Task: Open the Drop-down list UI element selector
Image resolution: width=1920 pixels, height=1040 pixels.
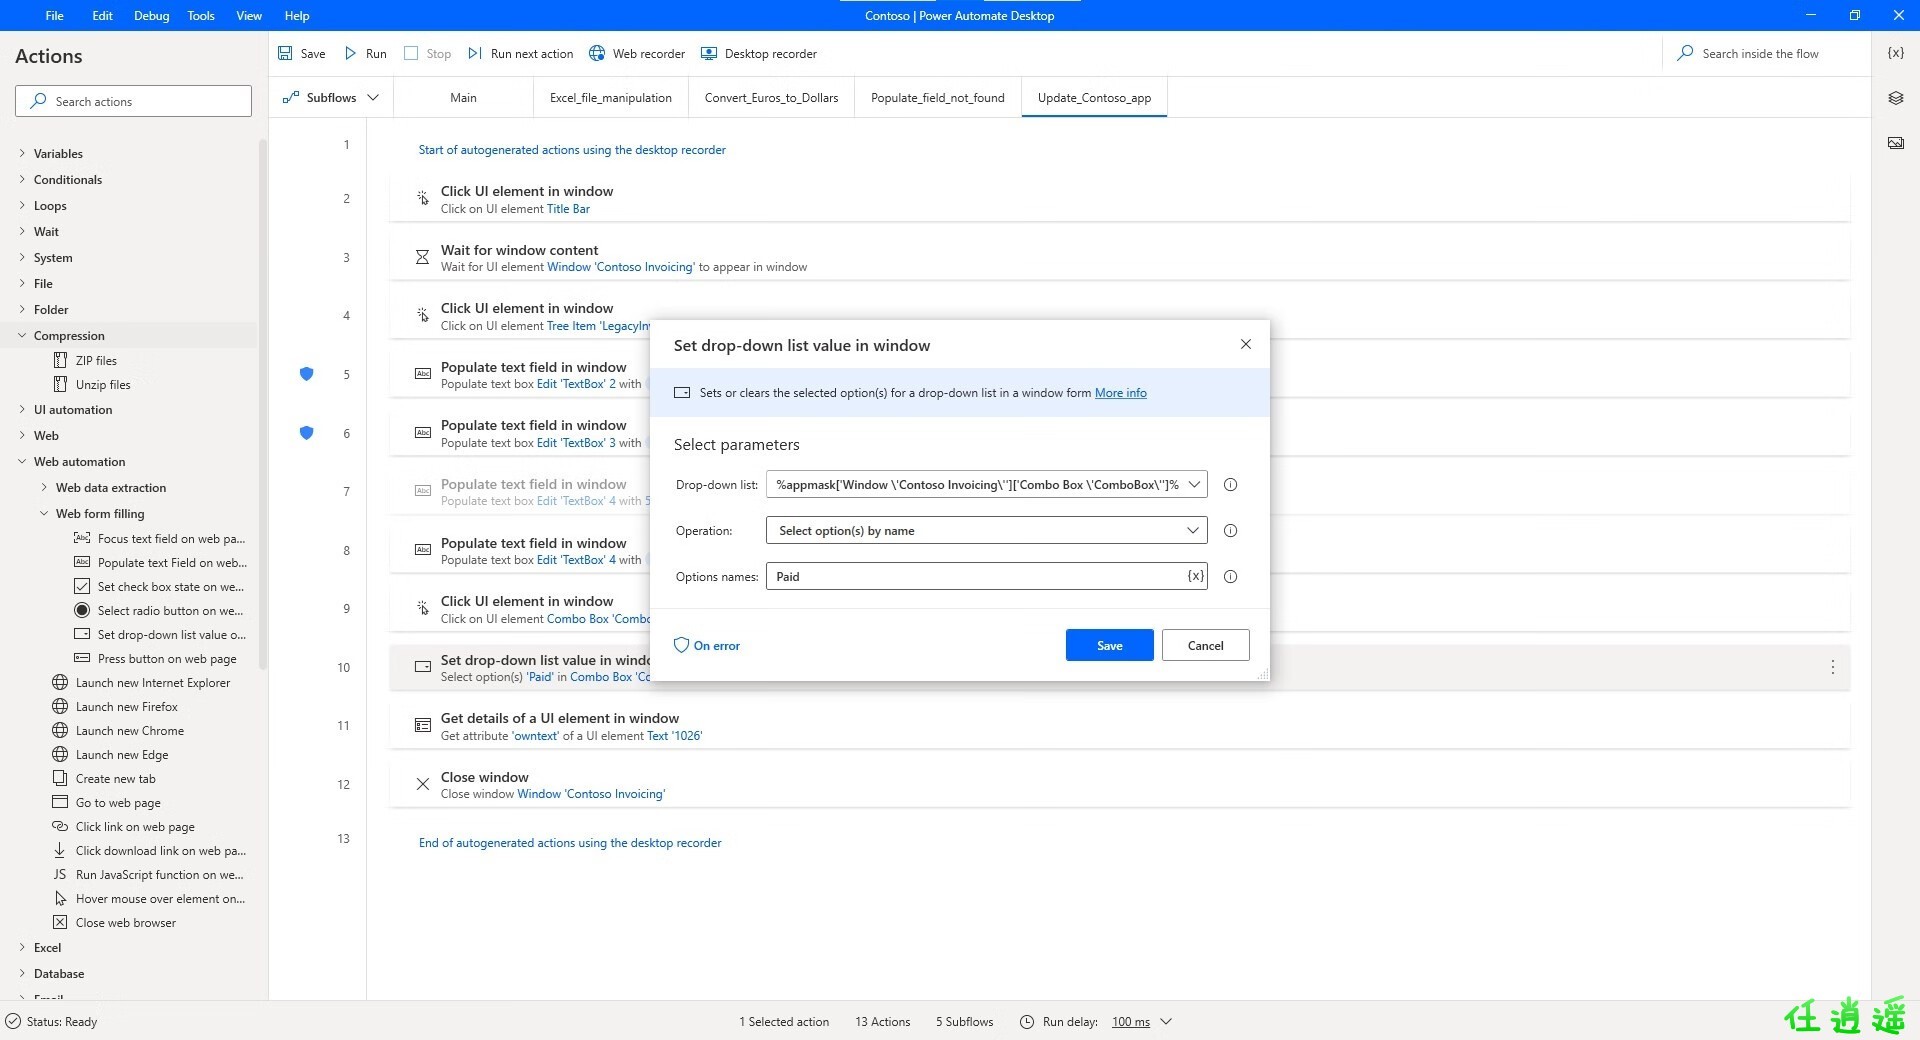Action: 1193,485
